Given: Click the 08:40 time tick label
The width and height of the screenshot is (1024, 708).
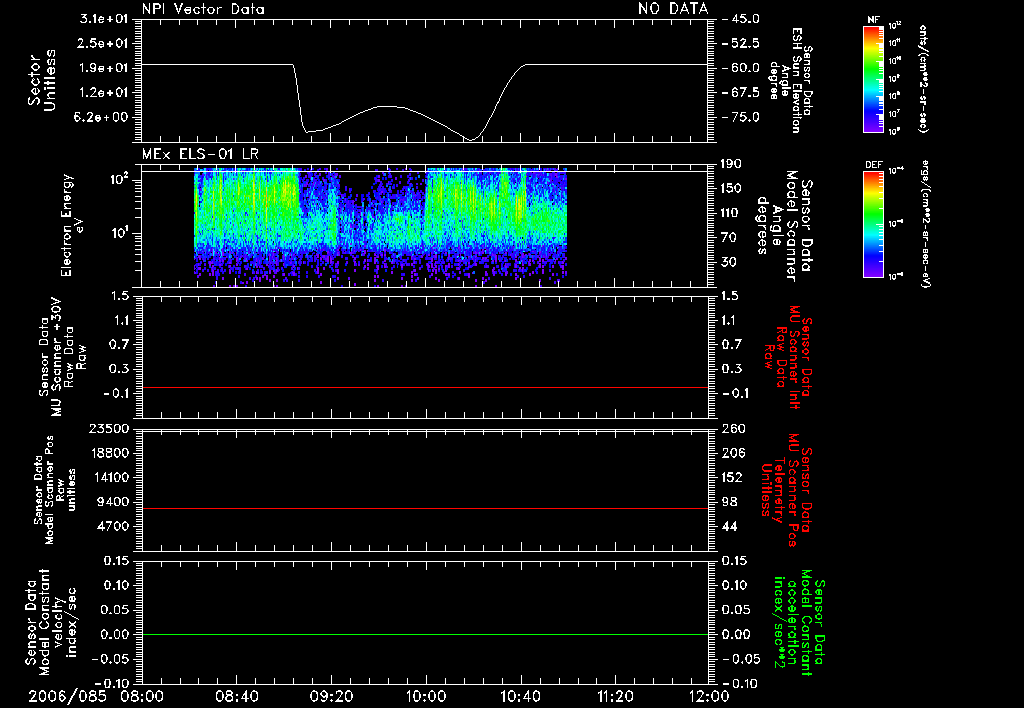Looking at the screenshot, I should 236,696.
